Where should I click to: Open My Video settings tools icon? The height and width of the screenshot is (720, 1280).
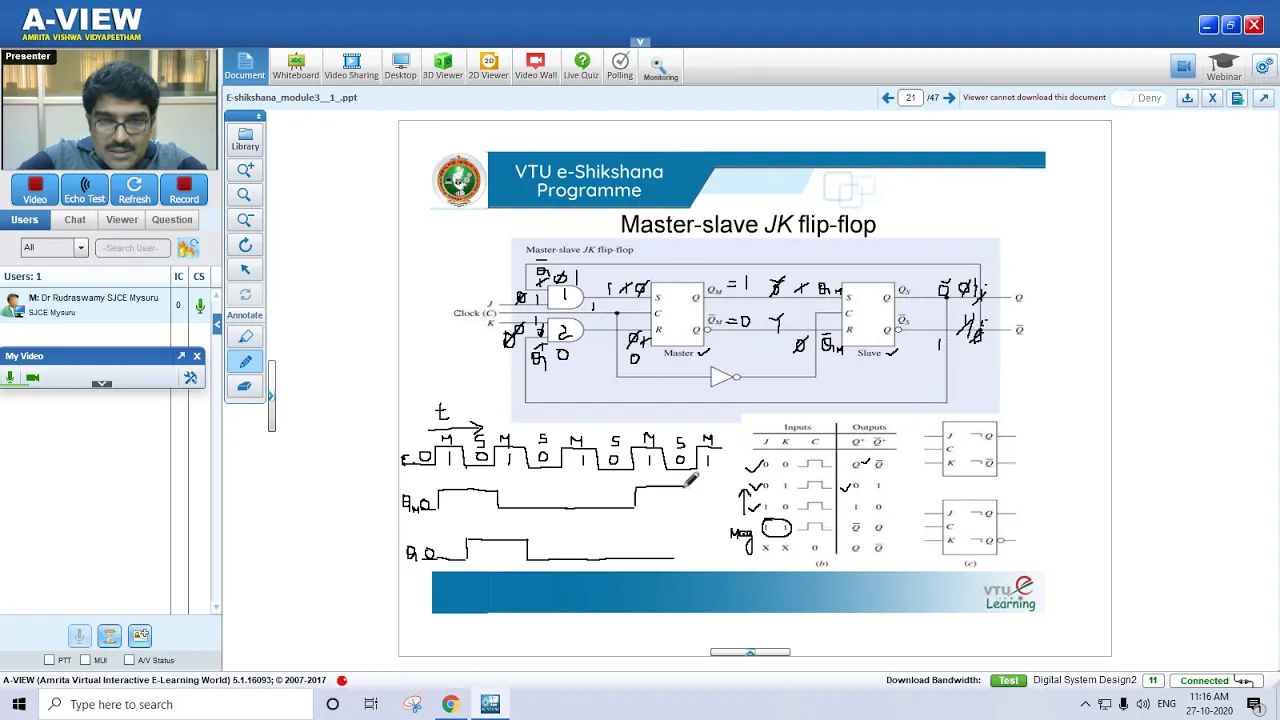(190, 378)
